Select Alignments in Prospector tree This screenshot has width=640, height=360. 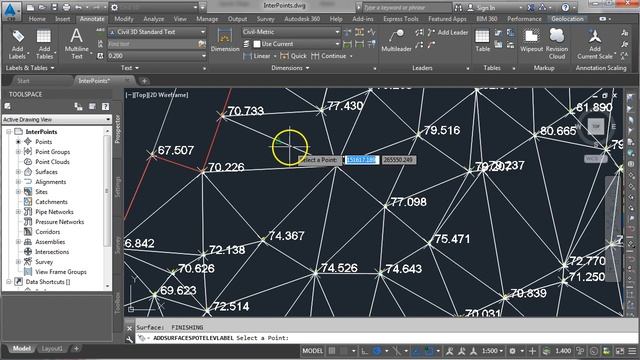(50, 182)
